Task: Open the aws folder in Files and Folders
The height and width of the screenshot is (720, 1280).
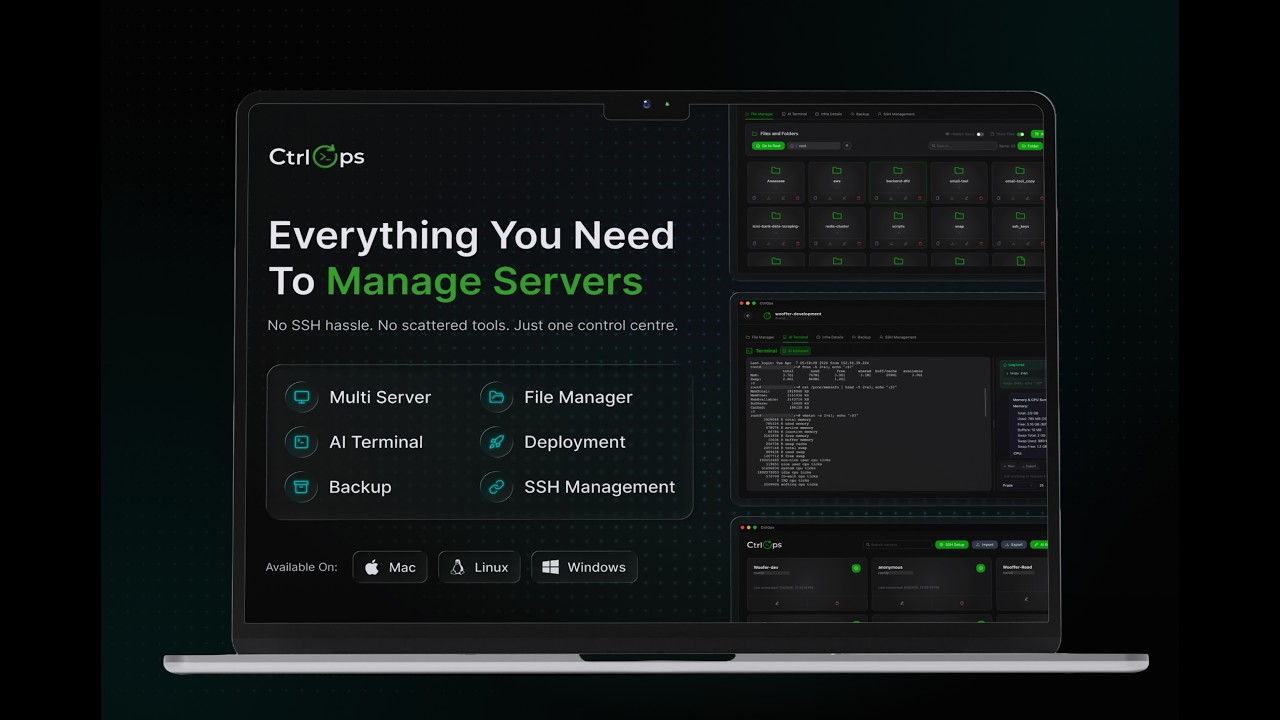Action: [x=837, y=182]
